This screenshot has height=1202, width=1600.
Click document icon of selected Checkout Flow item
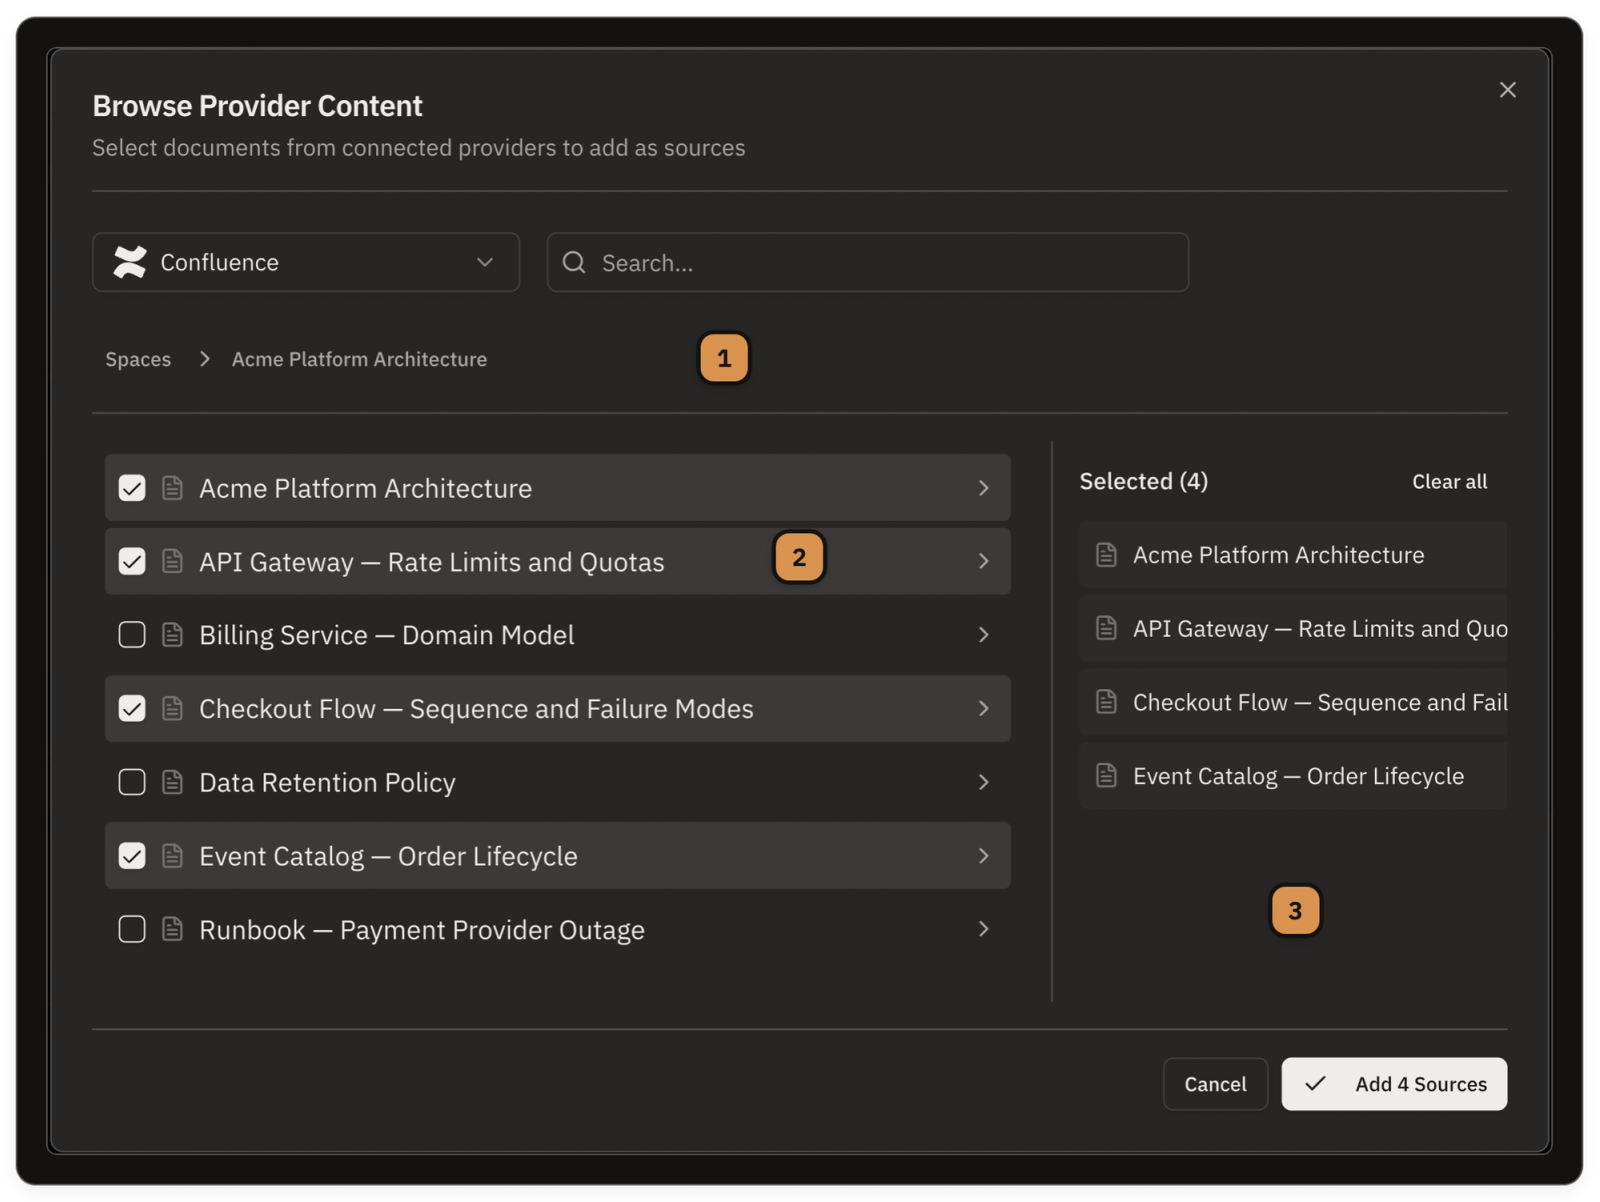click(x=1106, y=702)
